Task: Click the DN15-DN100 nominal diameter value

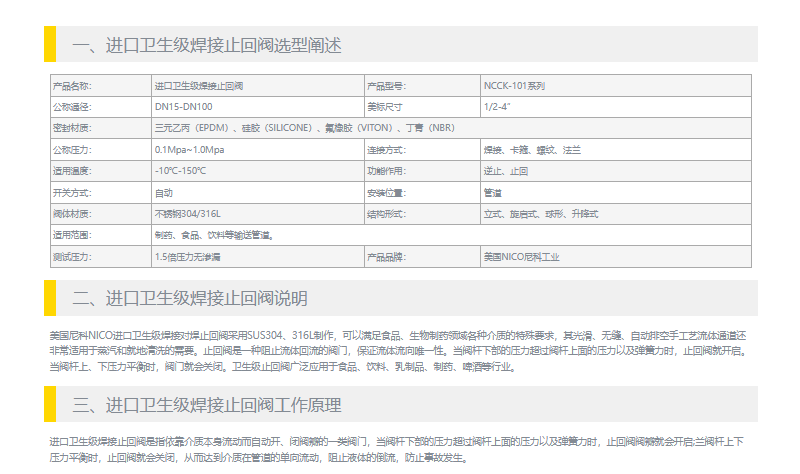Action: pyautogui.click(x=183, y=106)
